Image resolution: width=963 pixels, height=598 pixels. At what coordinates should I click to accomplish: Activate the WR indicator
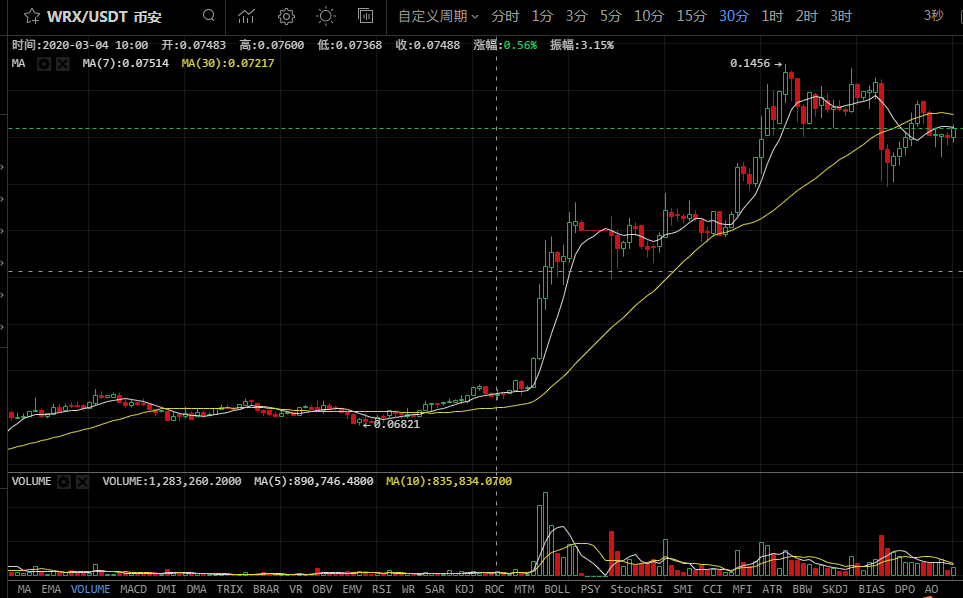pos(408,589)
